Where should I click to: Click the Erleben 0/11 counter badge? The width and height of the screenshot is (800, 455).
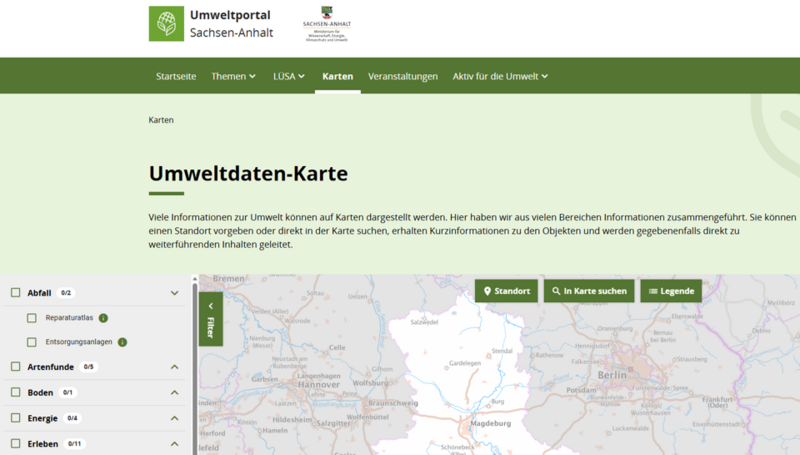click(x=74, y=444)
